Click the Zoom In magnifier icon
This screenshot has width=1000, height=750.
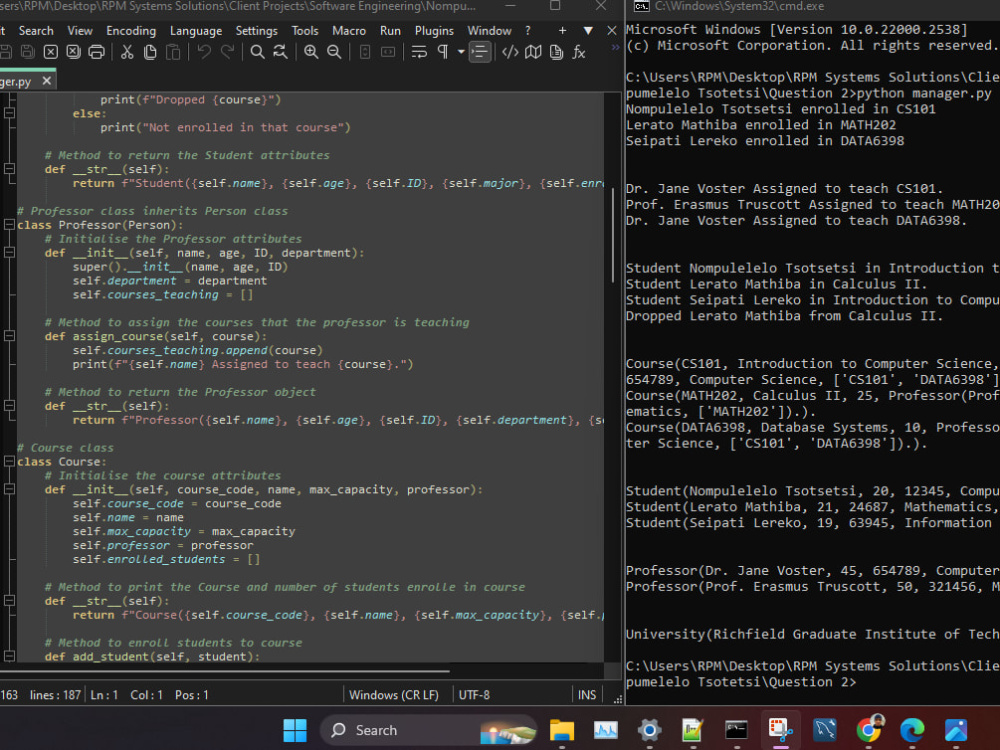(311, 52)
